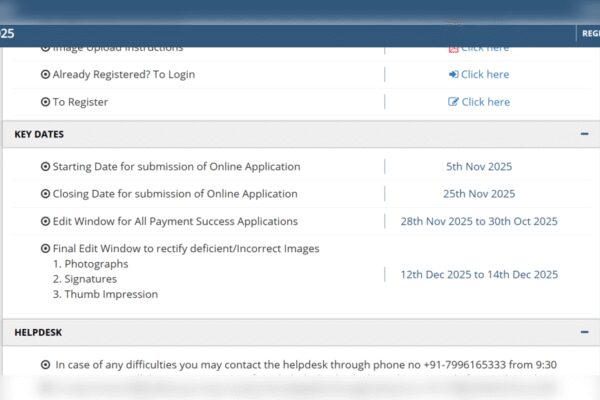Screen dimensions: 600x400
Task: Select 12th Dec 2025 to 14th Dec 2025 value
Action: click(x=479, y=274)
